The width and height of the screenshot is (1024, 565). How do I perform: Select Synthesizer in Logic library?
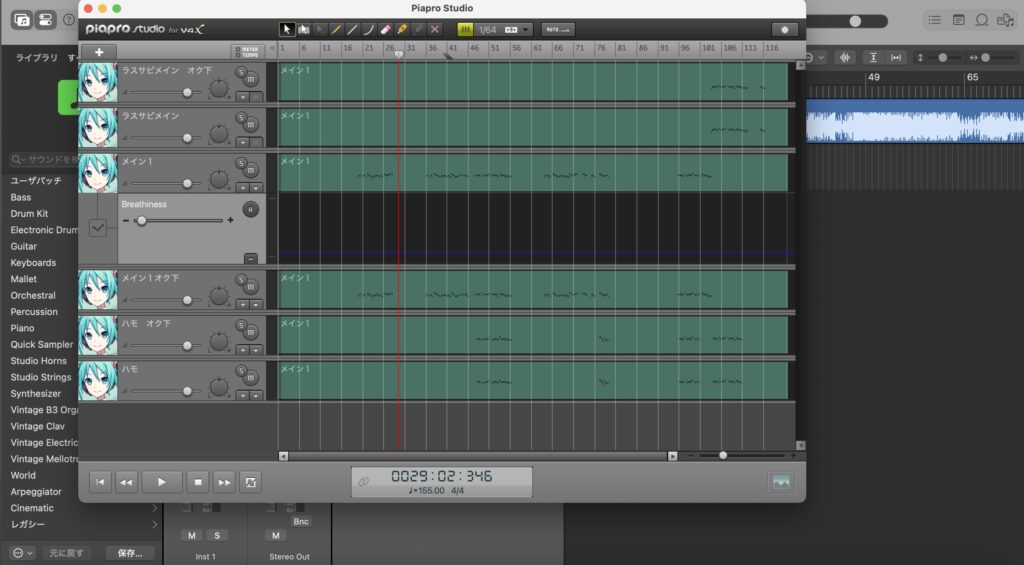(36, 393)
